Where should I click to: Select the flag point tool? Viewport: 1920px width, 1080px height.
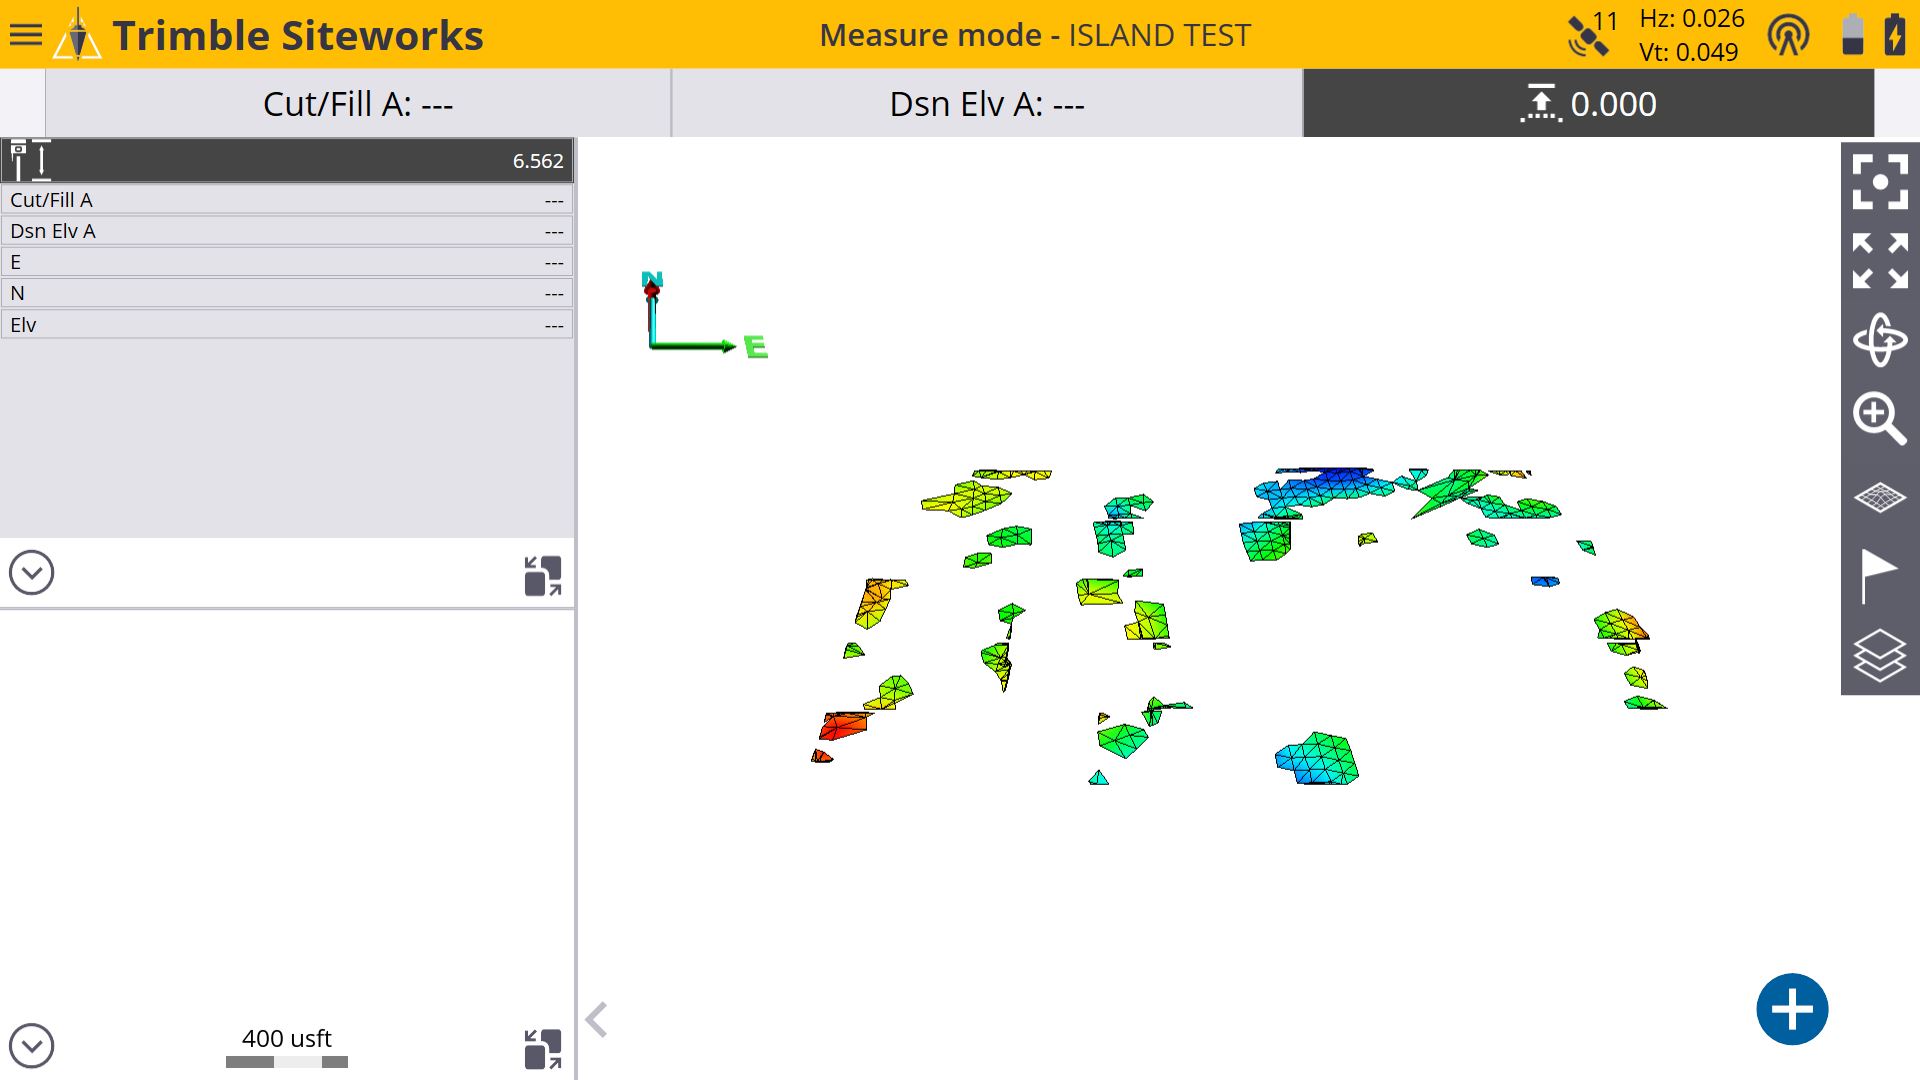1880,576
